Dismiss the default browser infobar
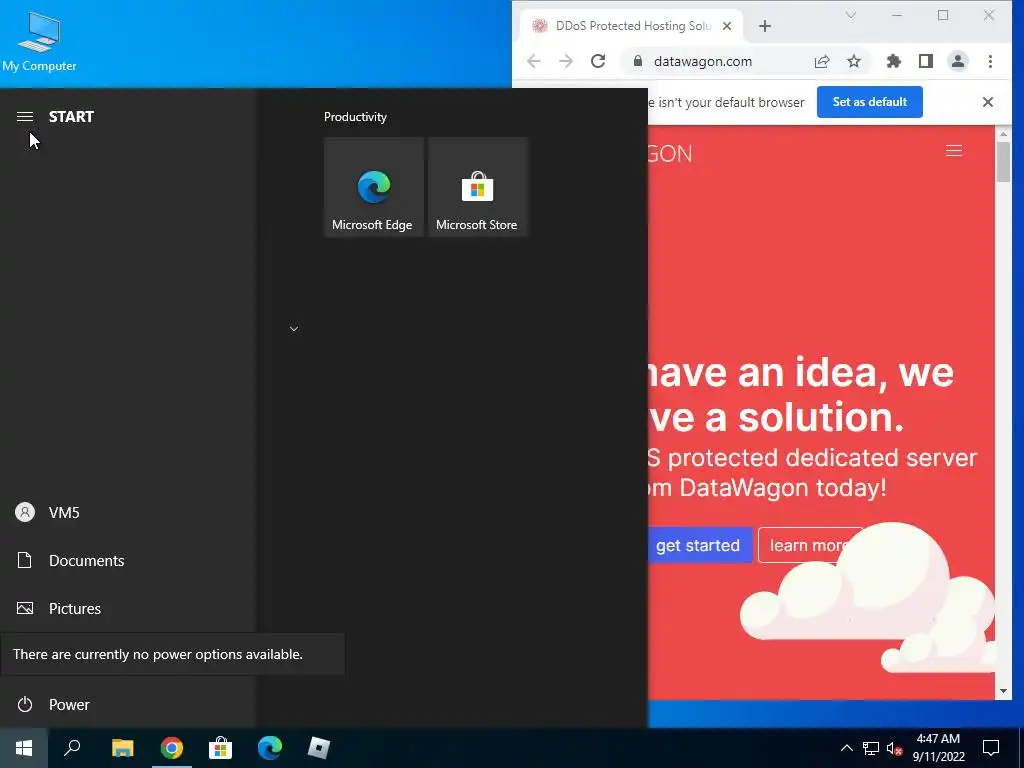The image size is (1024, 768). coord(987,102)
